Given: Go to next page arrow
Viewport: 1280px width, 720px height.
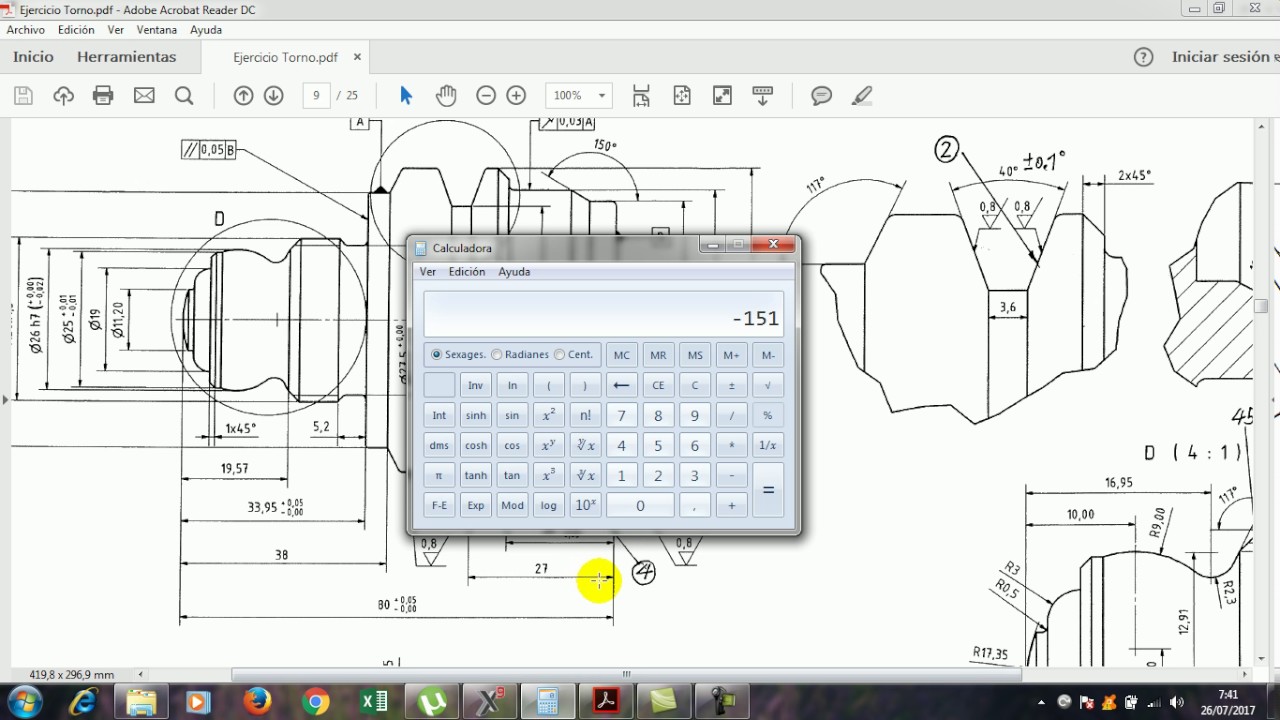Looking at the screenshot, I should point(274,96).
